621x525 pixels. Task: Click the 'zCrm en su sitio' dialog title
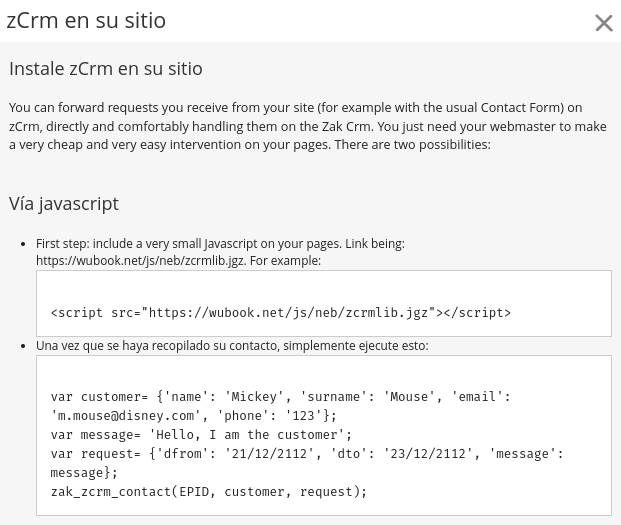click(x=86, y=21)
